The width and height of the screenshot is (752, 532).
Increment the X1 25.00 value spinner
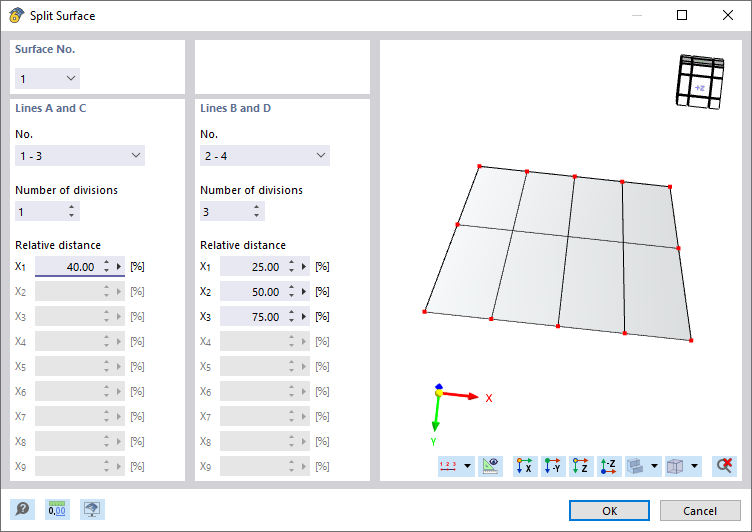[x=292, y=263]
